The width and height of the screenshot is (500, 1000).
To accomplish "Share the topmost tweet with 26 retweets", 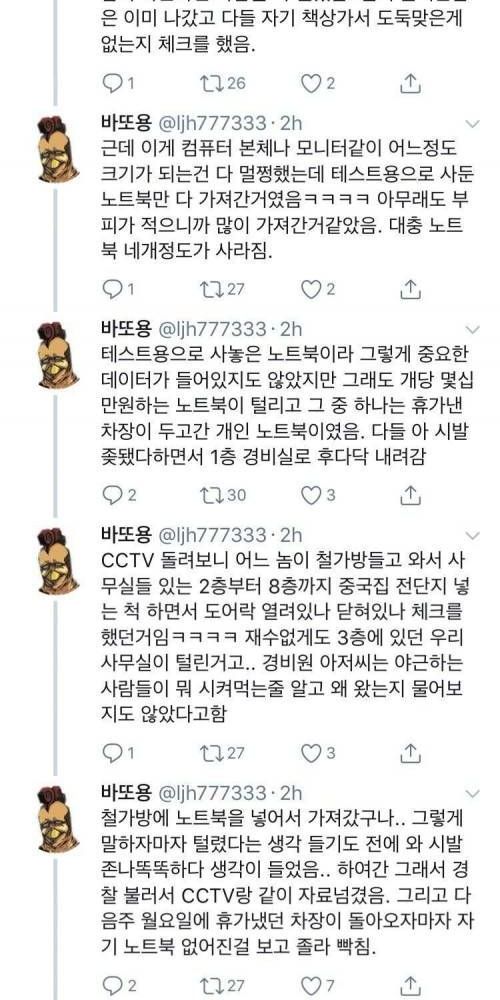I will [x=411, y=84].
